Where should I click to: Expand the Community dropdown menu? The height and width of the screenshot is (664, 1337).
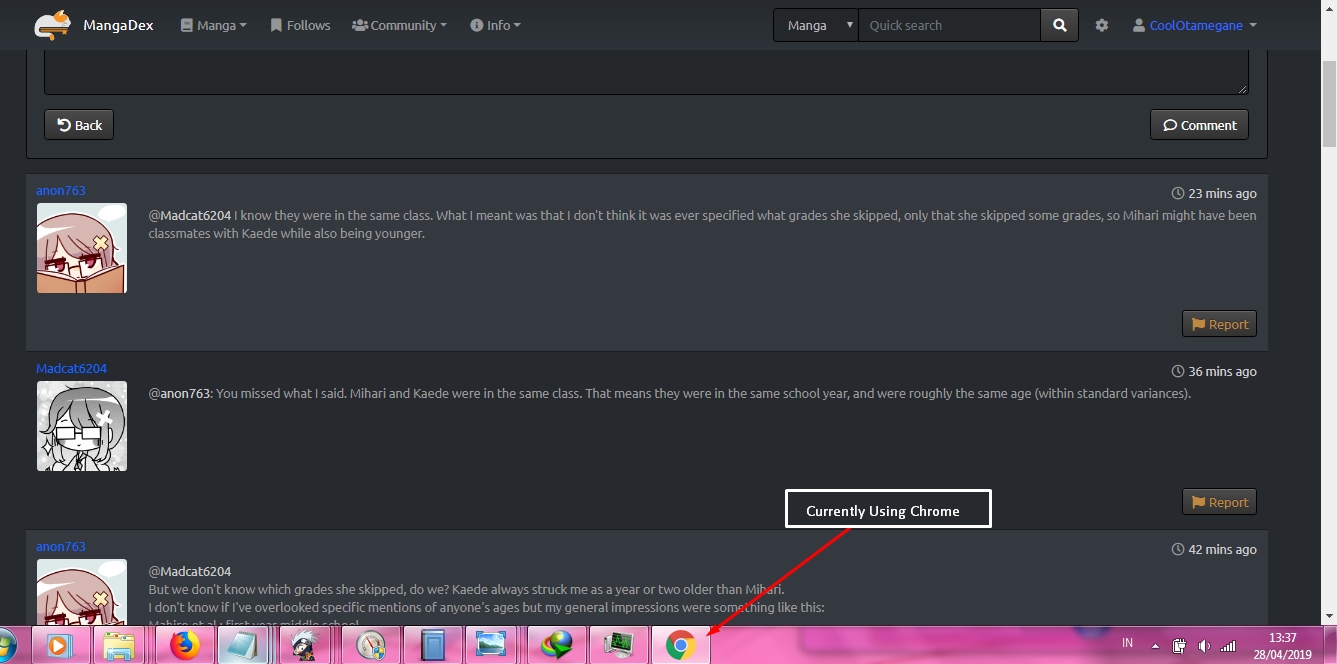click(399, 25)
